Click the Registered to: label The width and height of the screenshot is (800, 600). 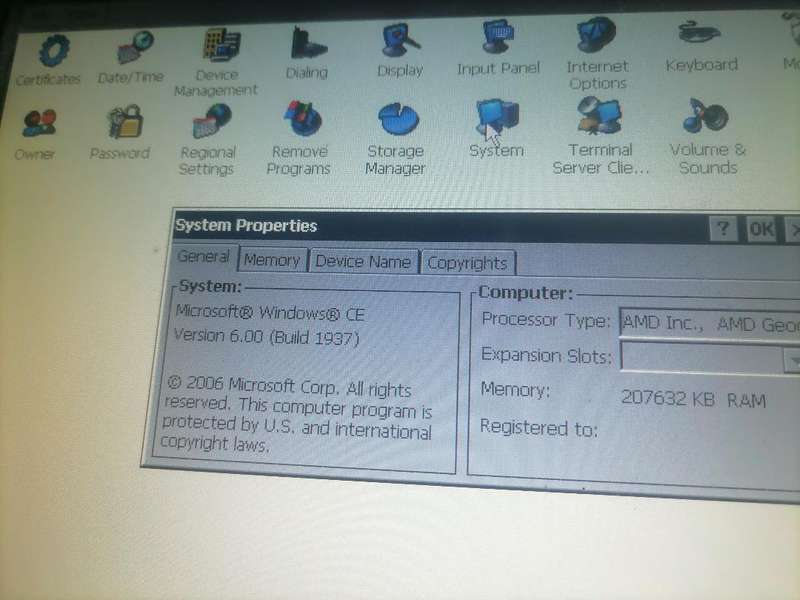[539, 428]
